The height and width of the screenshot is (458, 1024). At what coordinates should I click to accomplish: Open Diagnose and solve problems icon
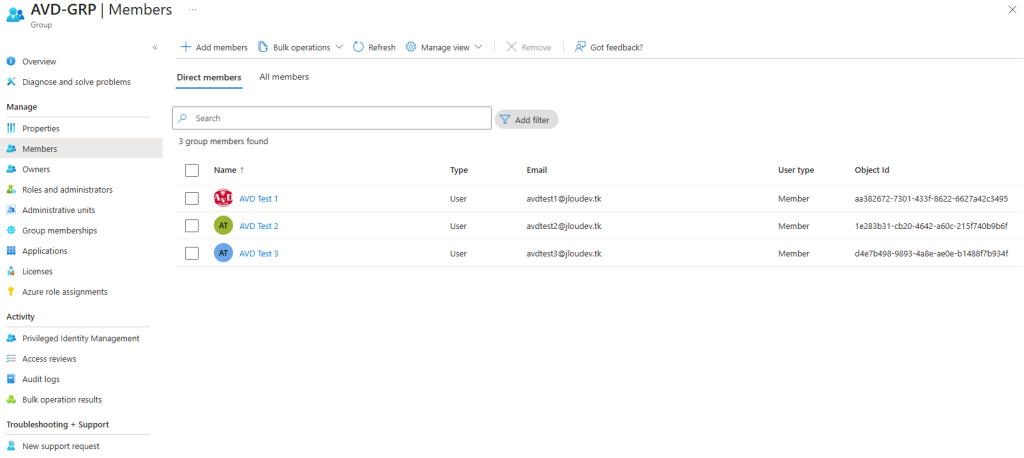click(11, 82)
